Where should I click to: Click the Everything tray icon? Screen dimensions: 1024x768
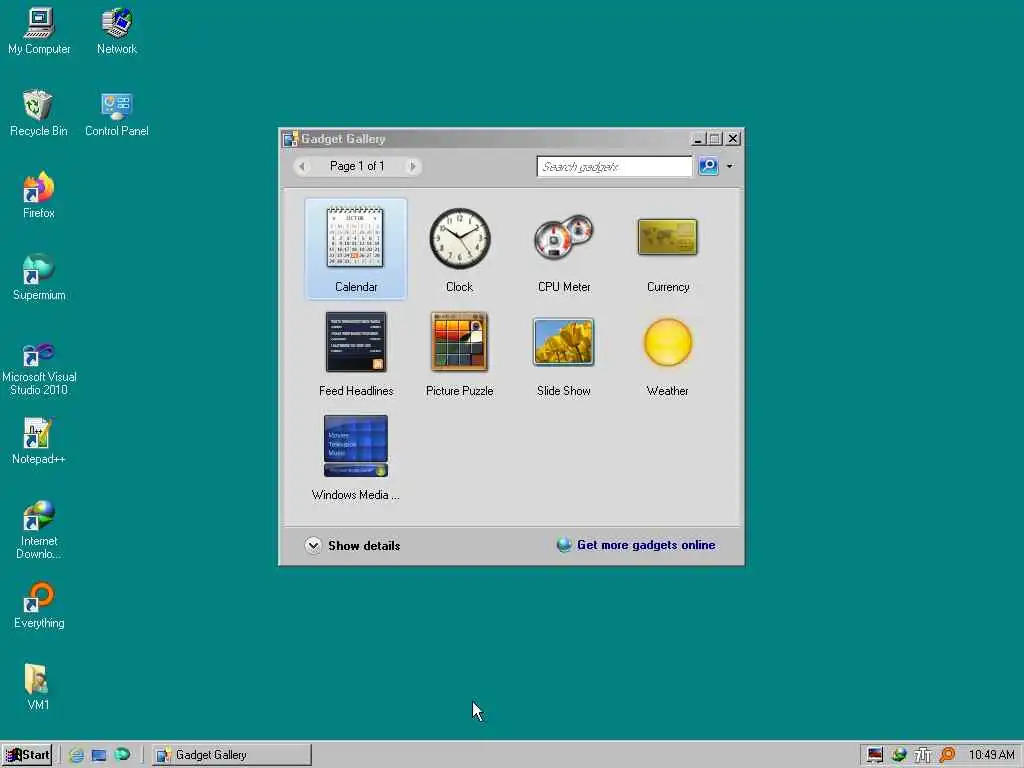click(x=947, y=755)
